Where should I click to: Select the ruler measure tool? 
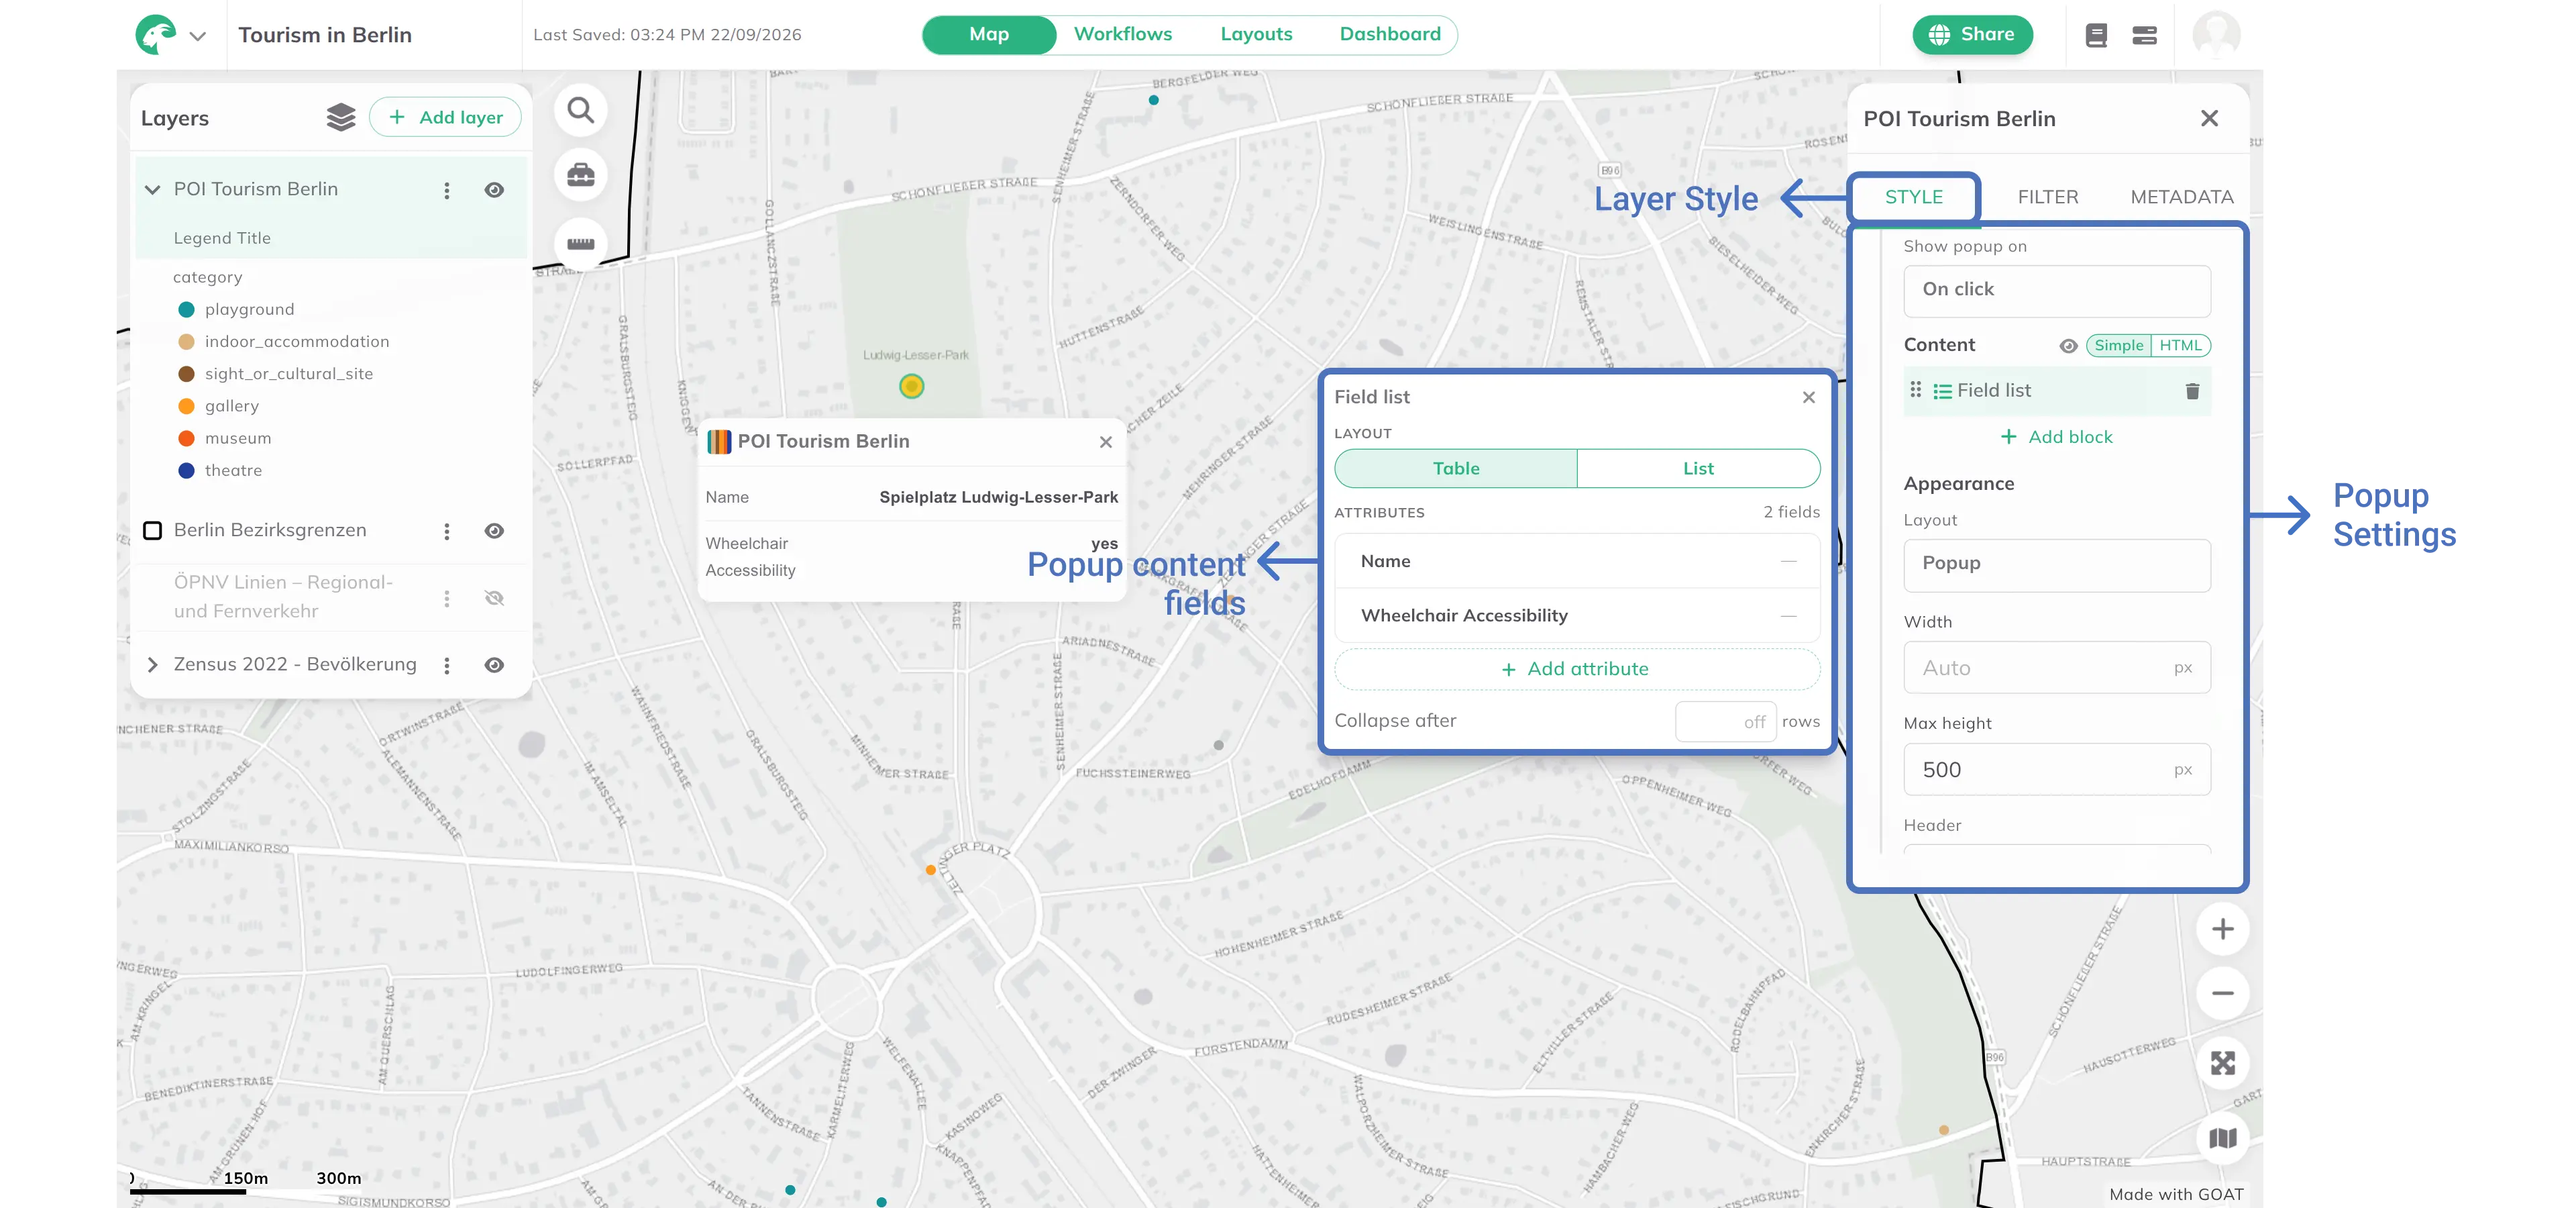(580, 243)
